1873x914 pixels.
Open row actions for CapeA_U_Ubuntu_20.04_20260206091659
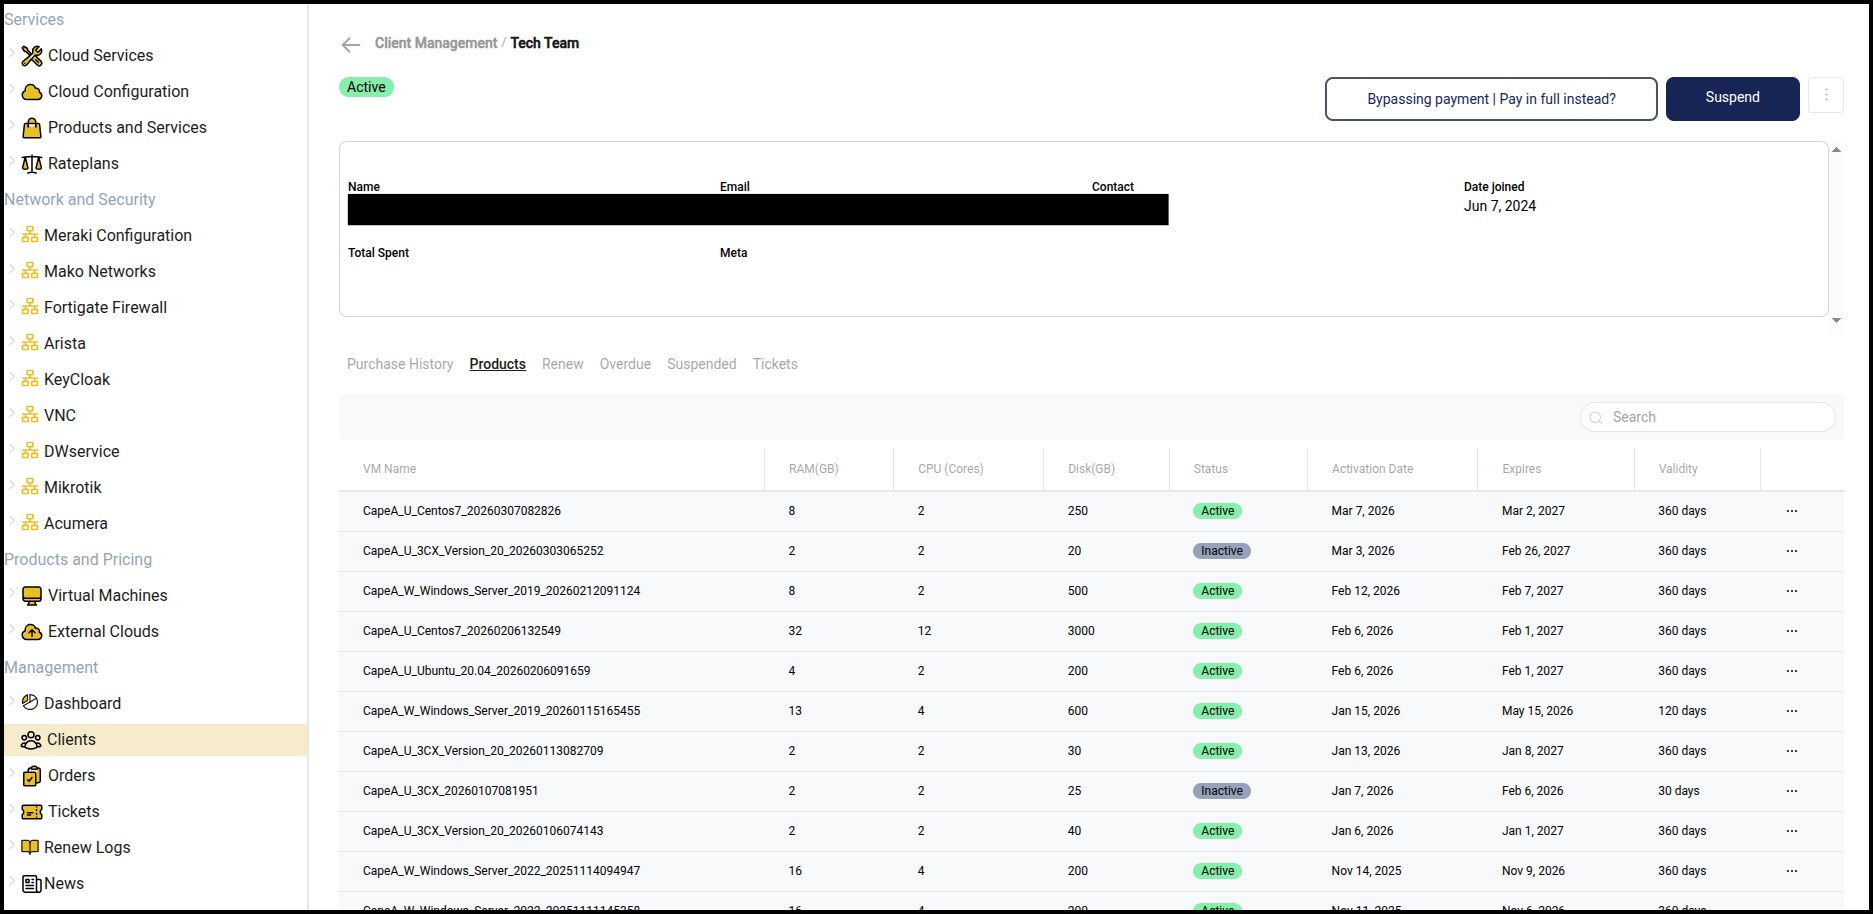pos(1792,671)
